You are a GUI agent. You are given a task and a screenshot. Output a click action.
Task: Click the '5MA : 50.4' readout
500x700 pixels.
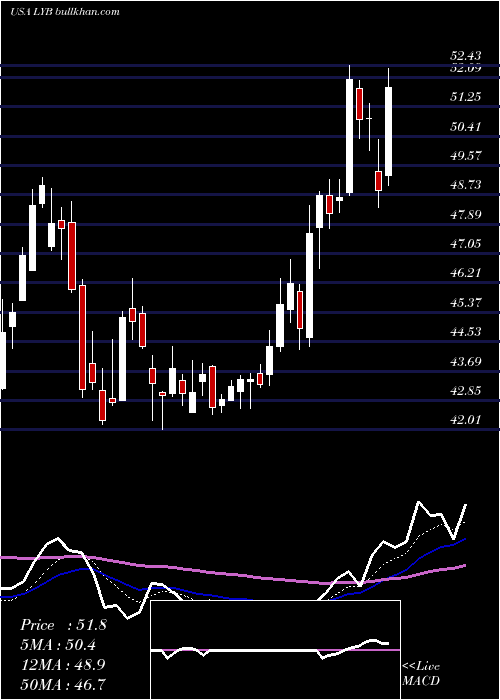58,645
